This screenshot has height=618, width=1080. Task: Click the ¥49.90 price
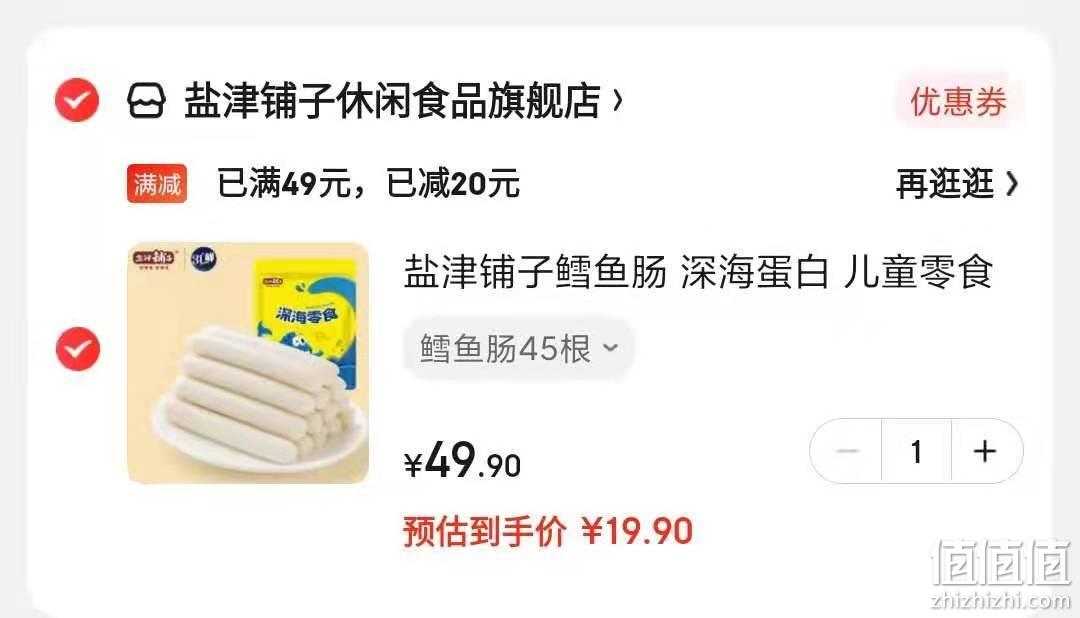462,461
